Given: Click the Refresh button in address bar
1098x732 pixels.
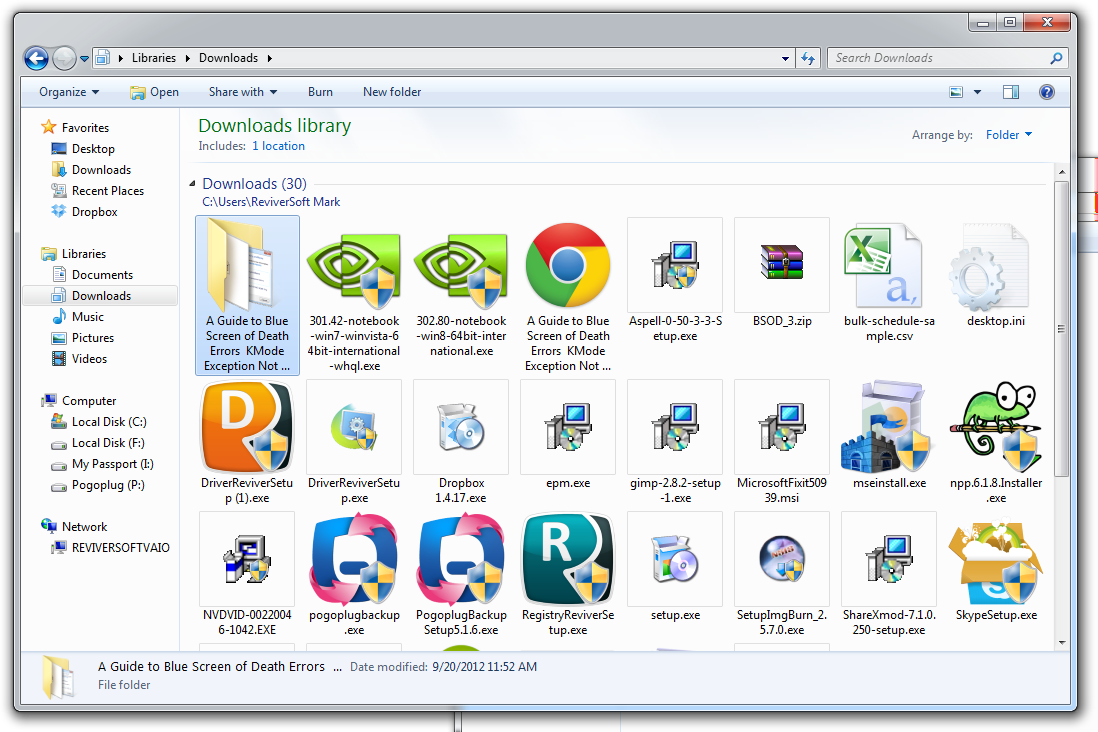Looking at the screenshot, I should (808, 58).
